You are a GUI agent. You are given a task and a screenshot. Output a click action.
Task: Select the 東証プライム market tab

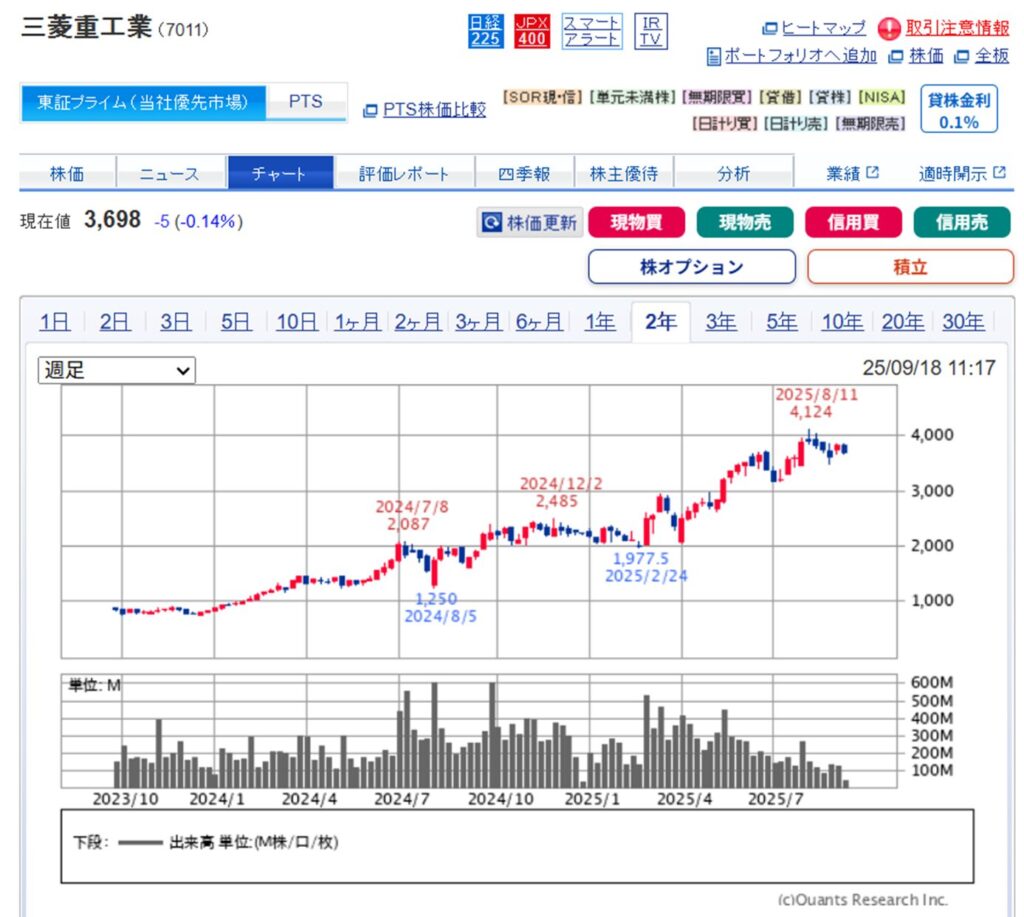(x=143, y=103)
